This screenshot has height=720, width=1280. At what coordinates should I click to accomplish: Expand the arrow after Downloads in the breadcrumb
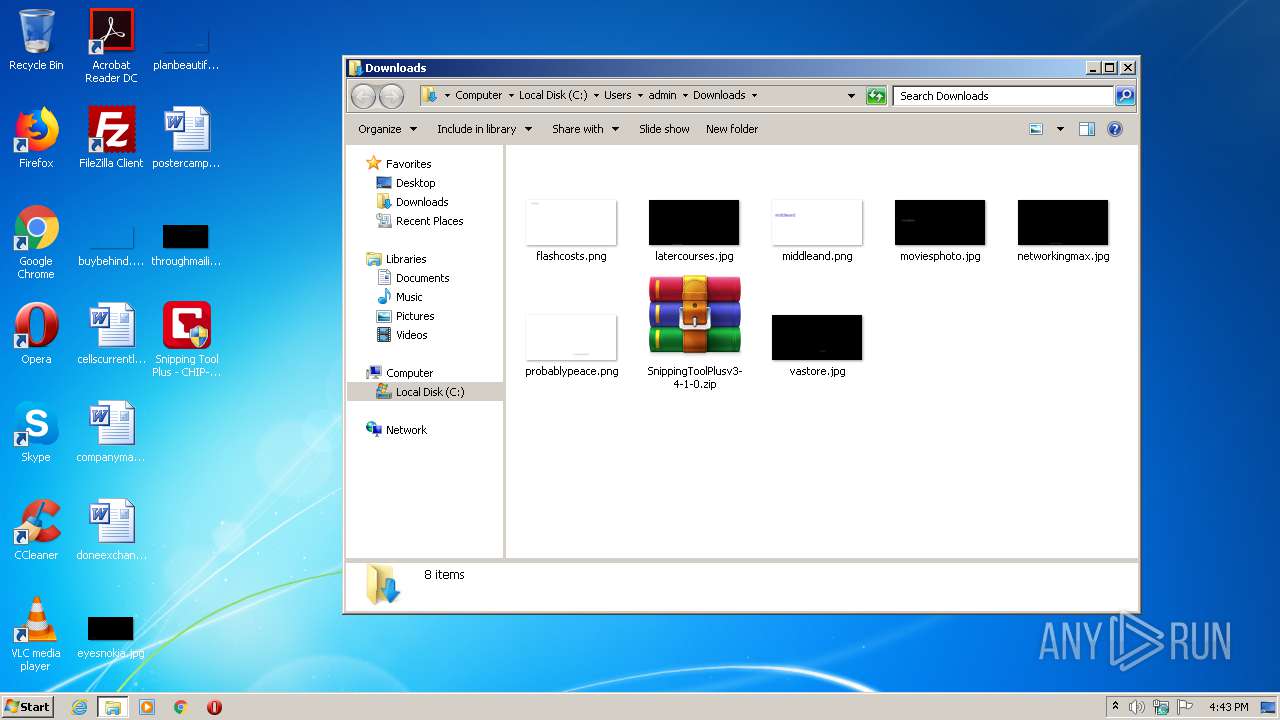point(754,96)
